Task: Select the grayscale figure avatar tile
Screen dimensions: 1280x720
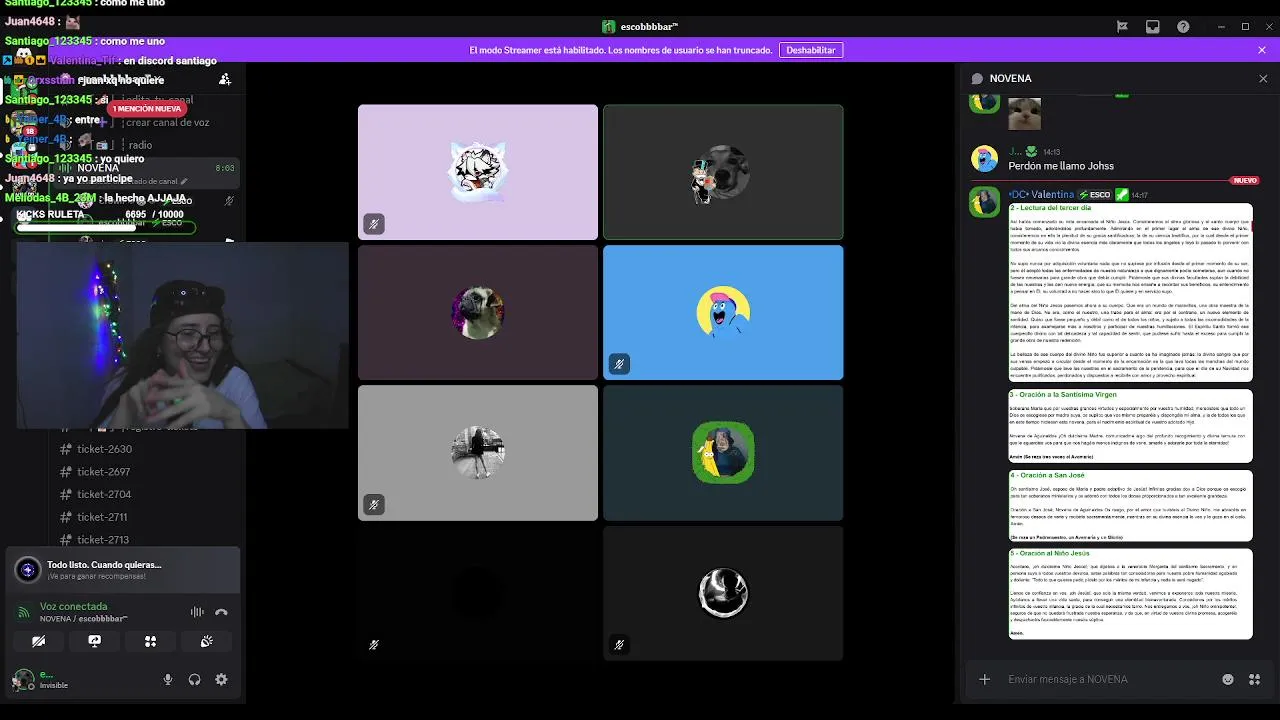Action: coord(478,453)
